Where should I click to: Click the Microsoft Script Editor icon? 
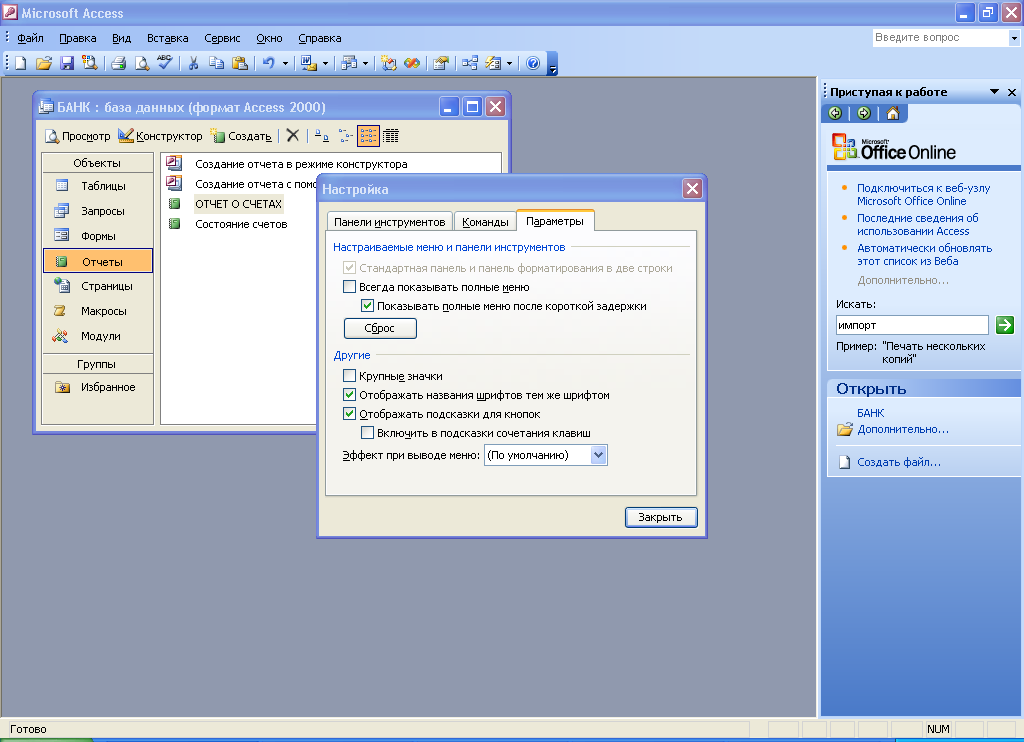pos(412,63)
